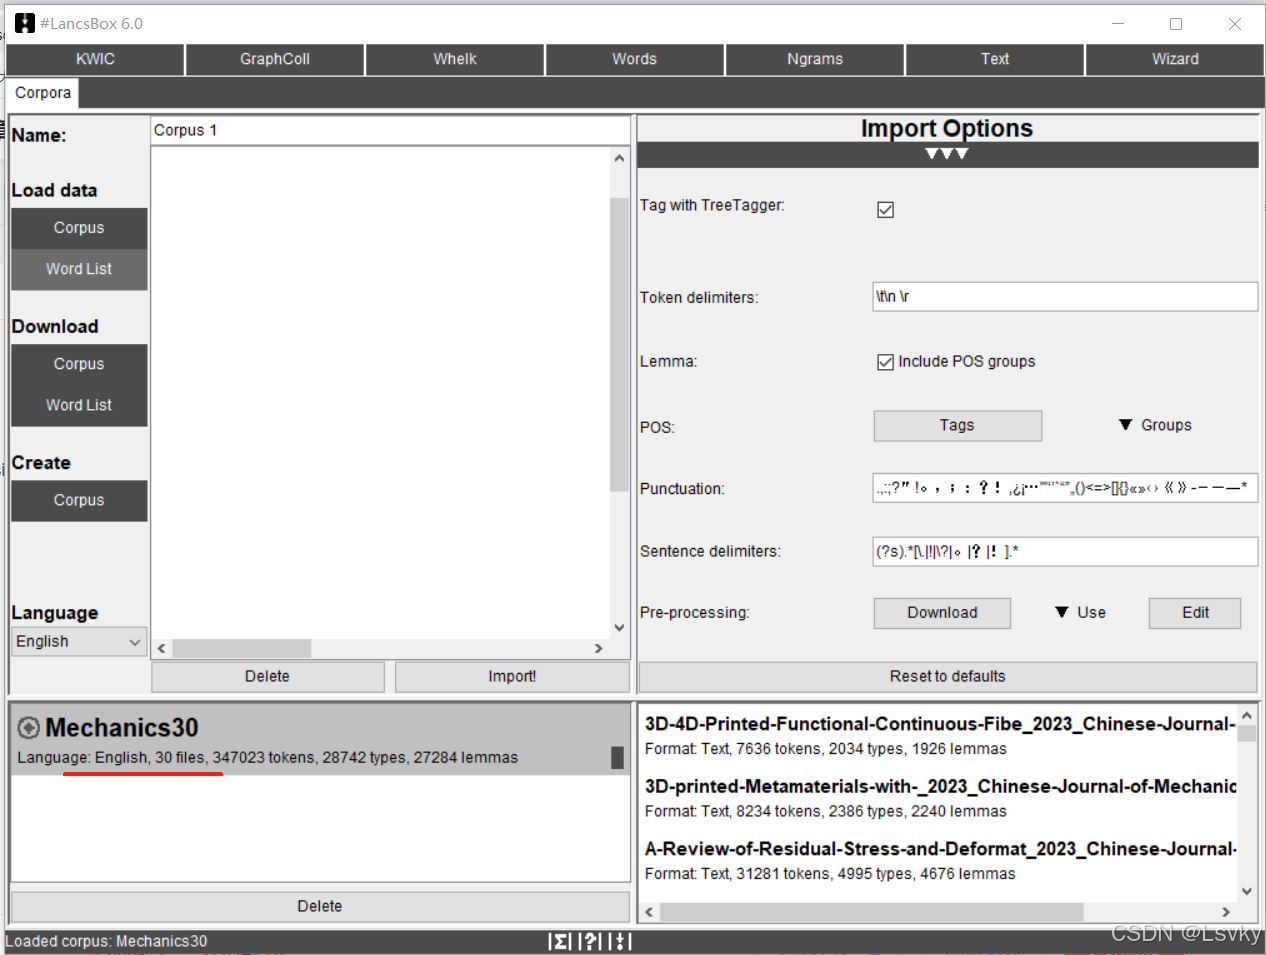Click down arrow of corpus files panel scrollbar
Screen dimensions: 1266x955
(1247, 891)
